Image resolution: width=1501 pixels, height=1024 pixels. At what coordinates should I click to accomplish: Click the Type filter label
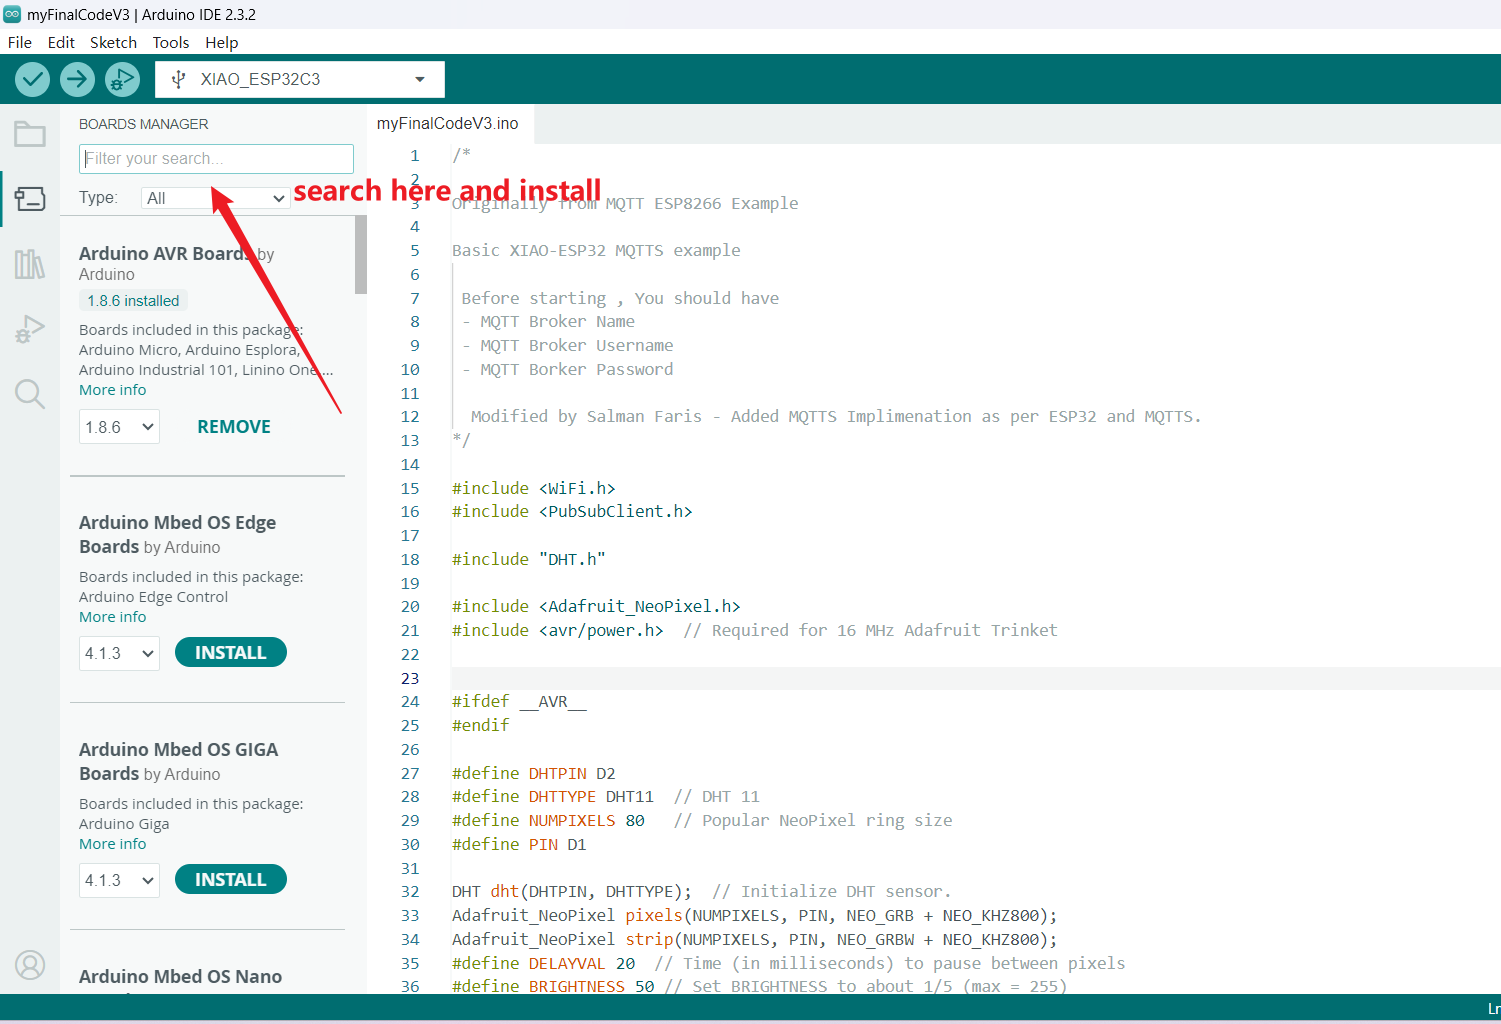click(x=98, y=198)
